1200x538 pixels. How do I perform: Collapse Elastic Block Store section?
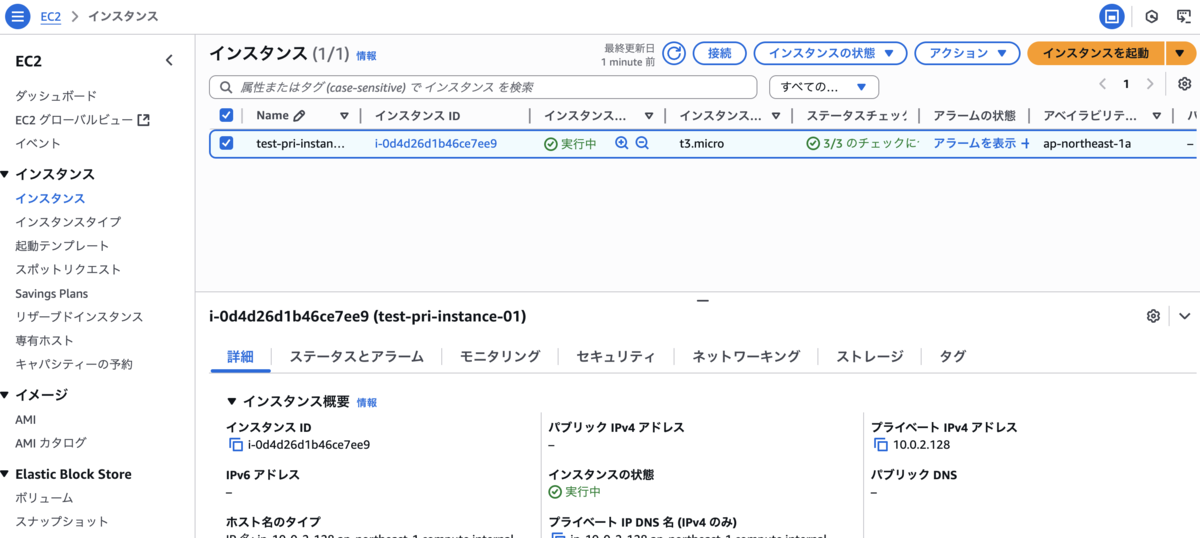coord(5,474)
